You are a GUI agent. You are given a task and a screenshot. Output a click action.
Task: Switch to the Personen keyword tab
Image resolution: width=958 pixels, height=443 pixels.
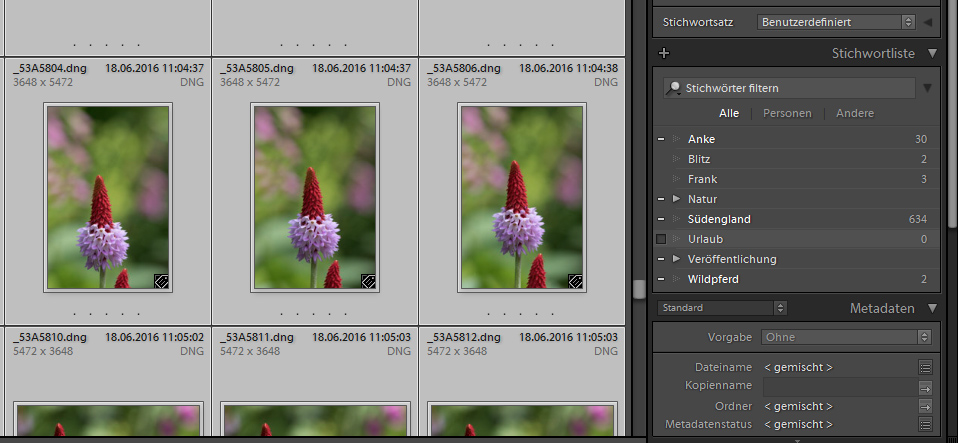tap(787, 113)
